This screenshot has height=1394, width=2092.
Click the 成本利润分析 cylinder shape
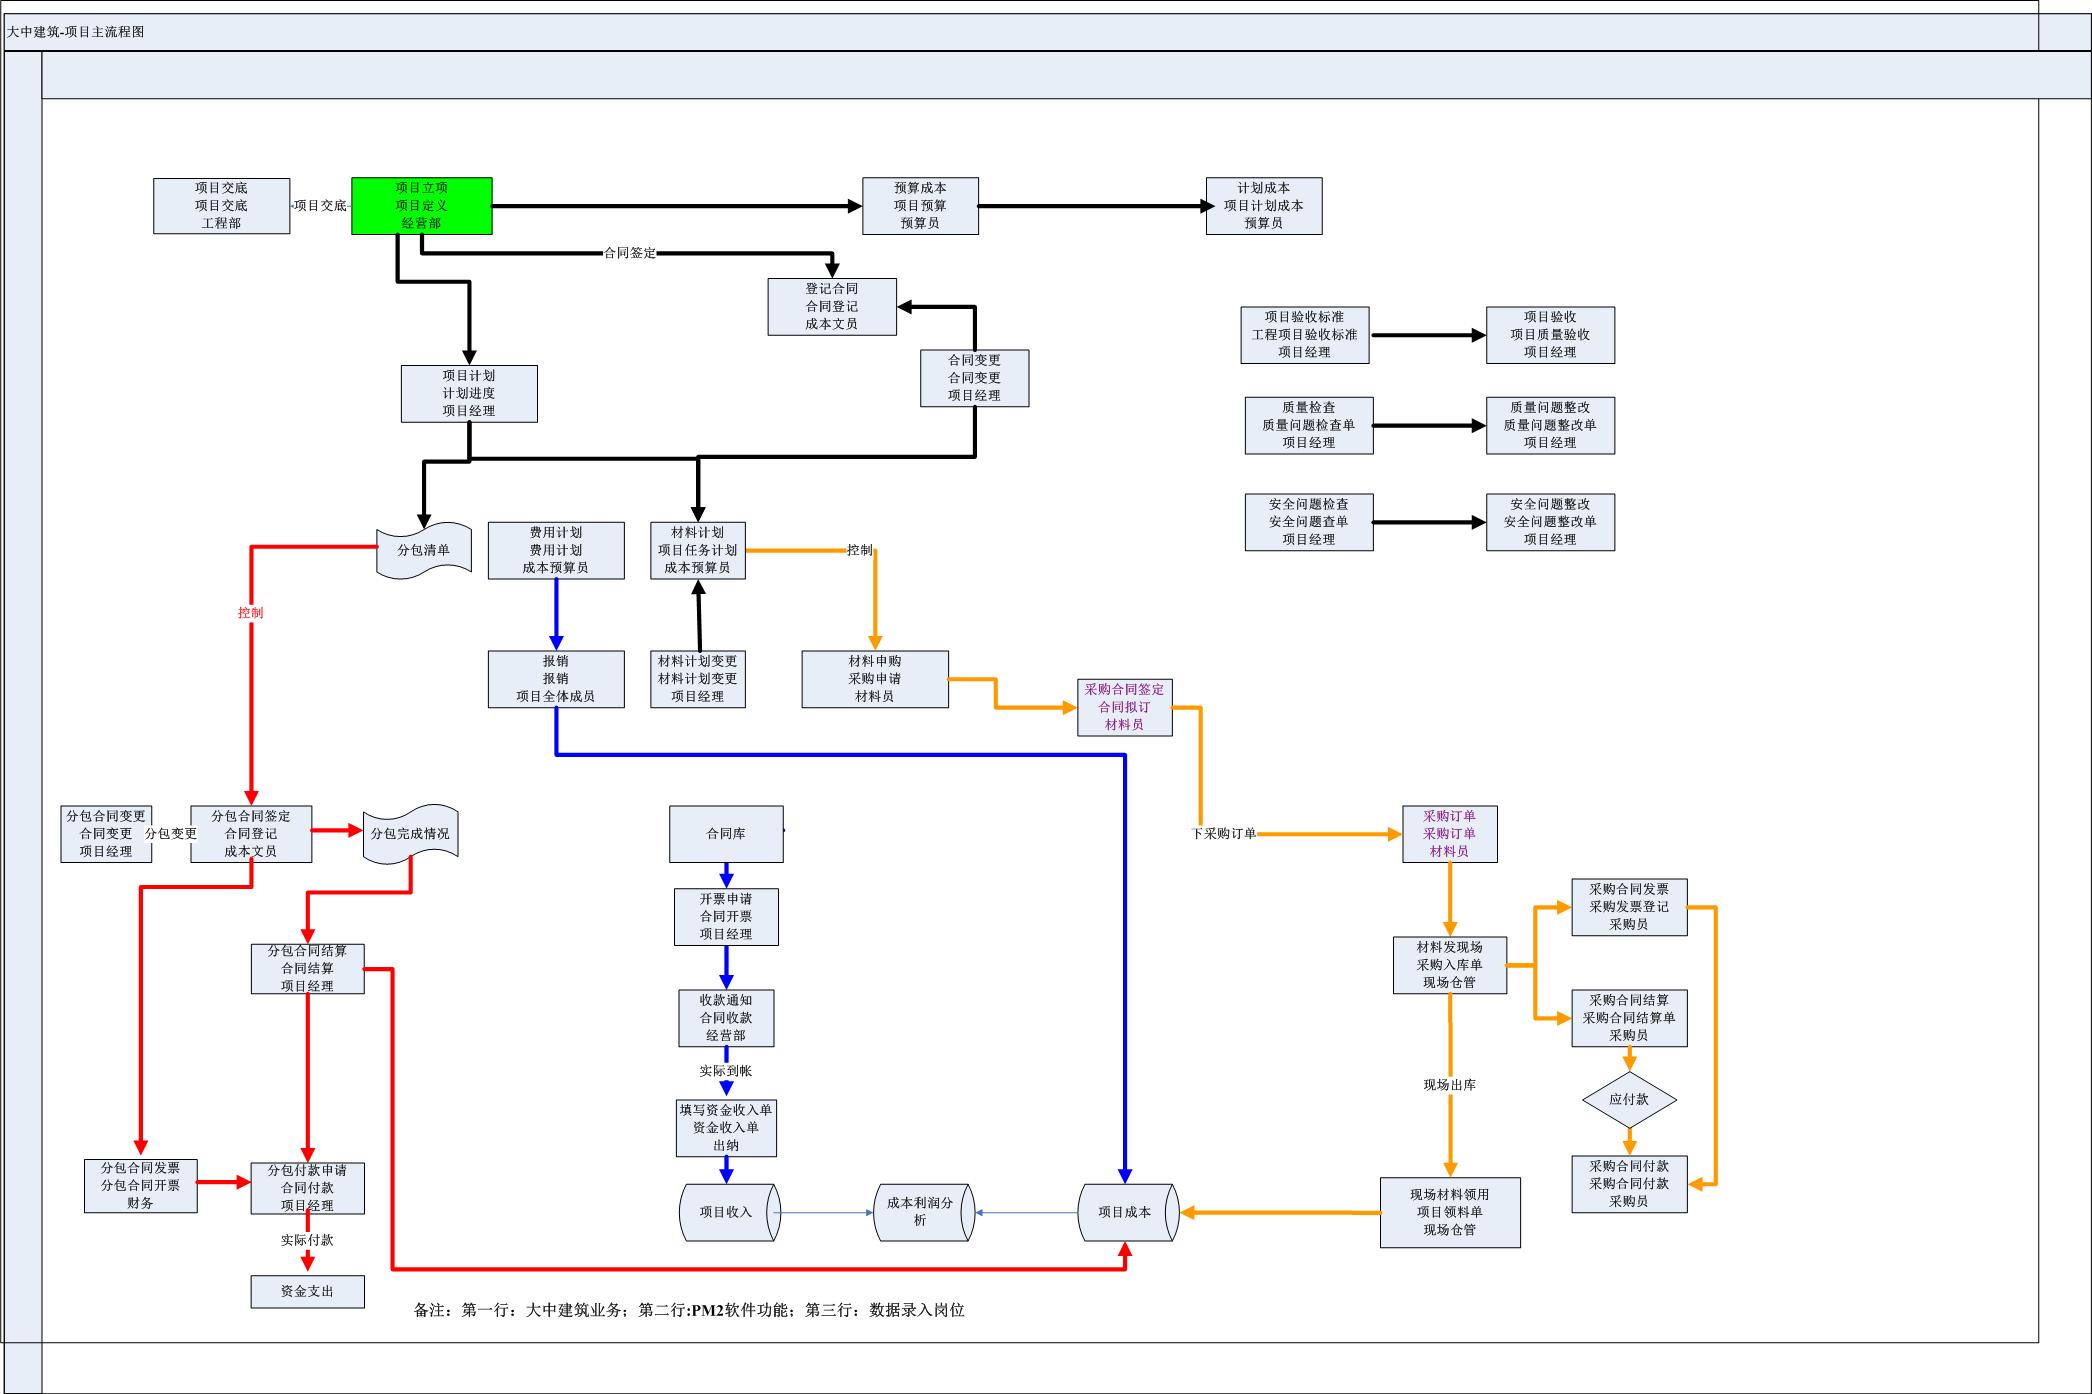pos(921,1212)
